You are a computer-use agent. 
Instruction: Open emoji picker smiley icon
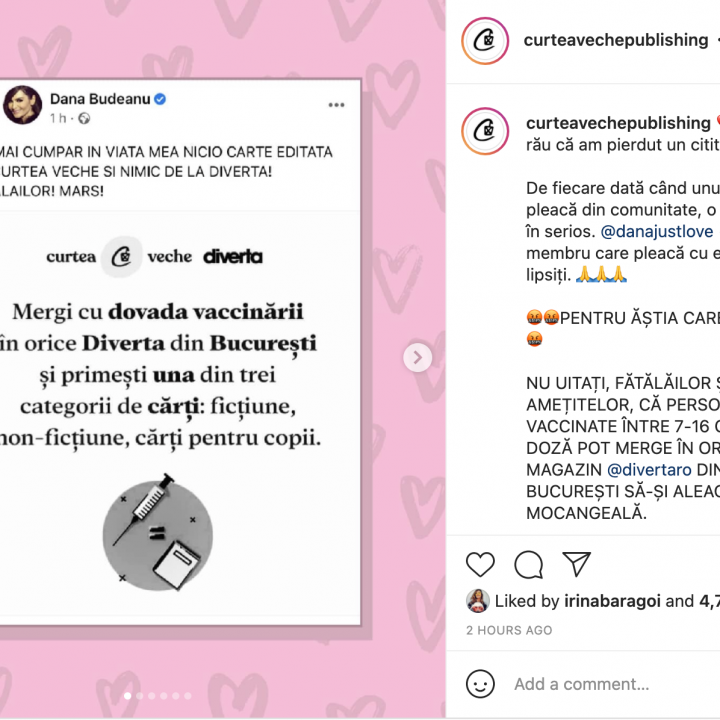(x=480, y=684)
